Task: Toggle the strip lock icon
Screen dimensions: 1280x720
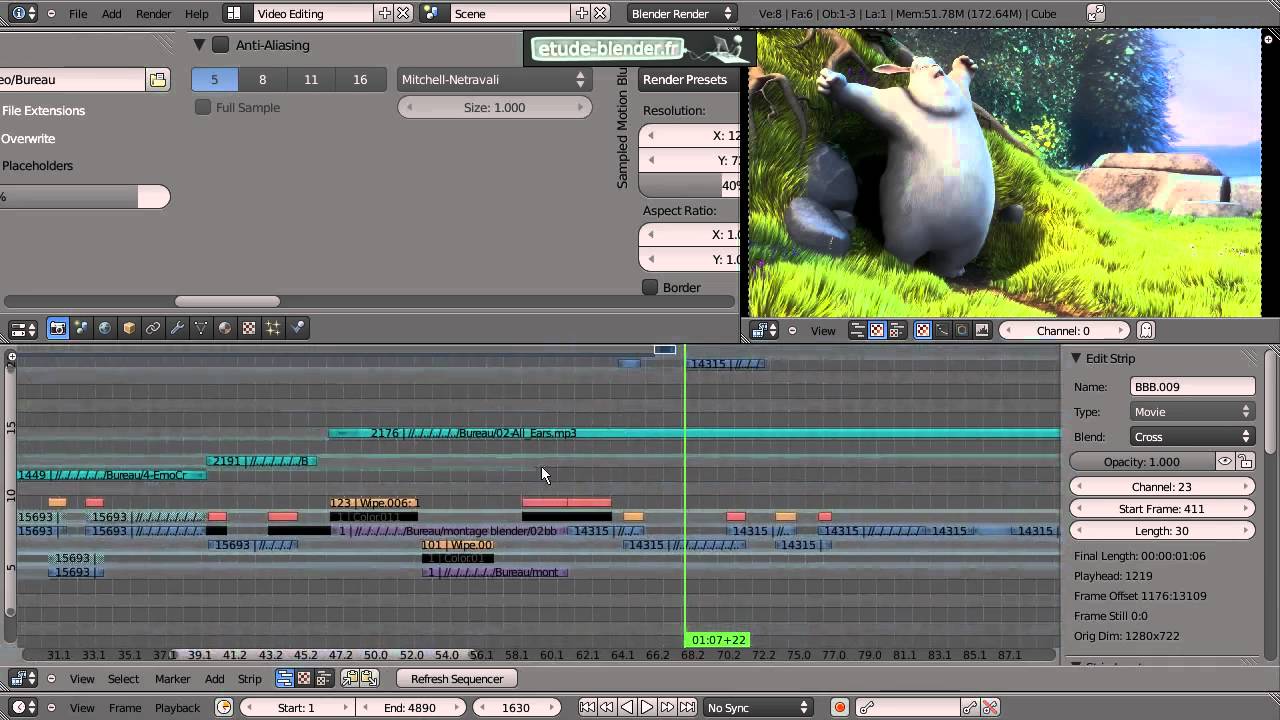Action: click(x=1245, y=462)
